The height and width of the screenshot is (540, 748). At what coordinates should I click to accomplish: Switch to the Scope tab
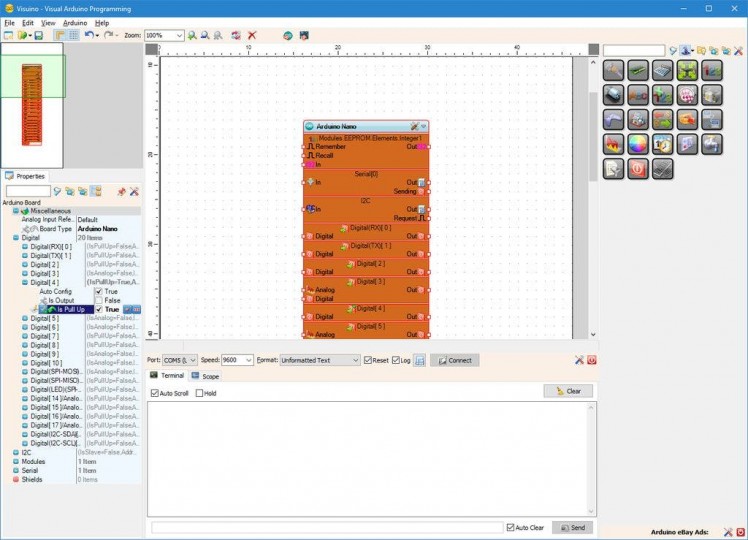click(x=206, y=376)
